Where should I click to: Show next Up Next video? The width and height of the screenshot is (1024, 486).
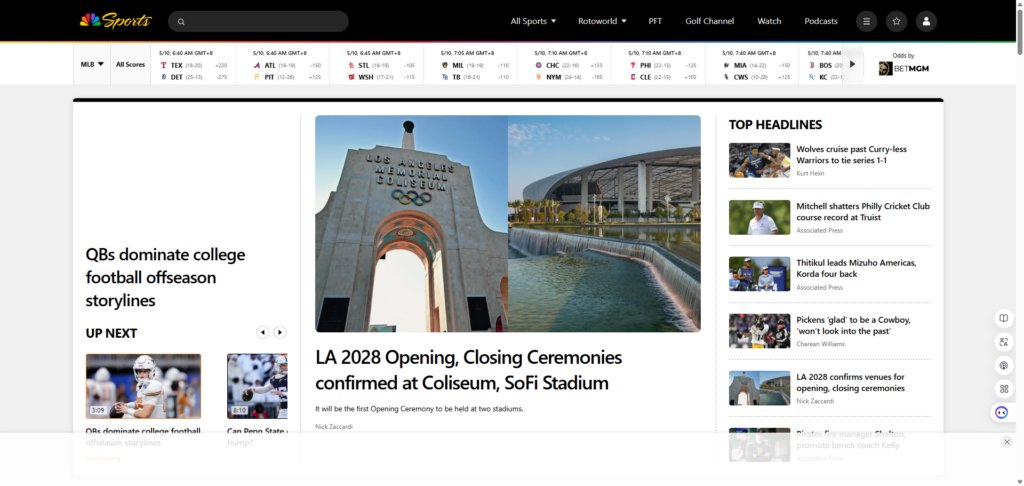point(280,332)
